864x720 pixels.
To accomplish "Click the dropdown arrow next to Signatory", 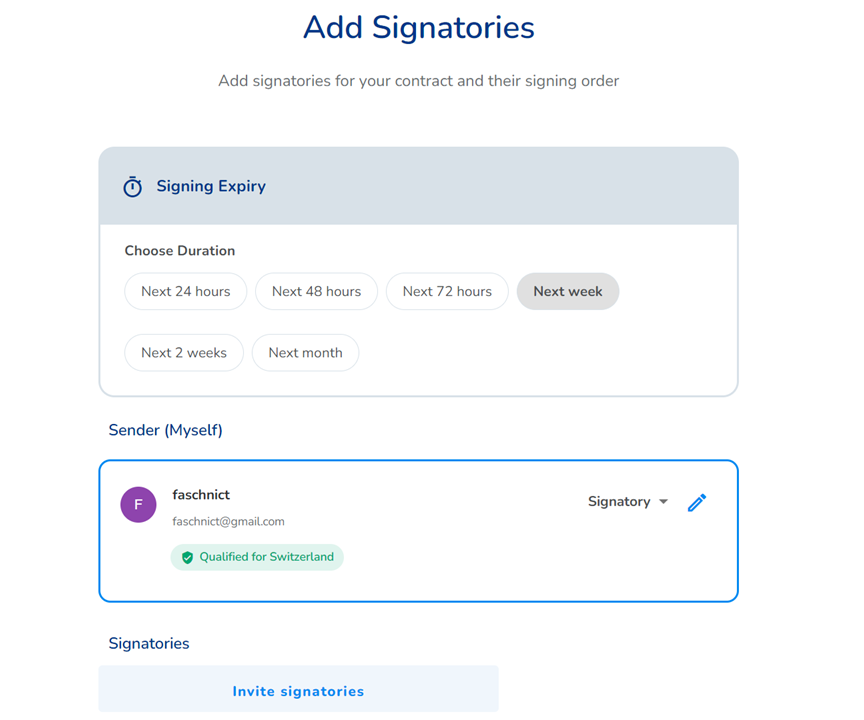I will 663,501.
